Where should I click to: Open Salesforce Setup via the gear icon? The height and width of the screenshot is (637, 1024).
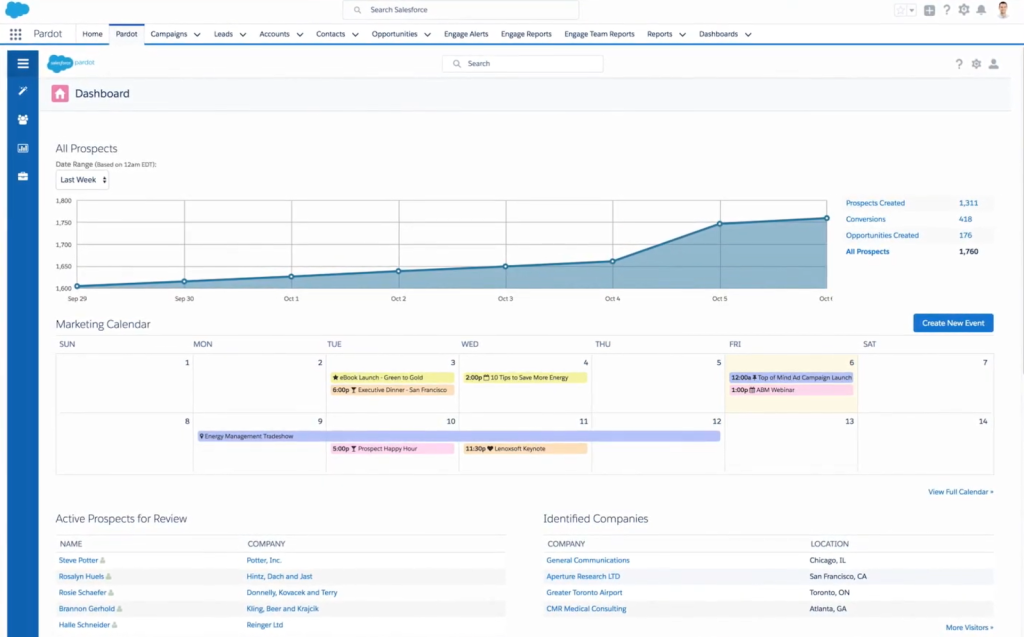(964, 10)
